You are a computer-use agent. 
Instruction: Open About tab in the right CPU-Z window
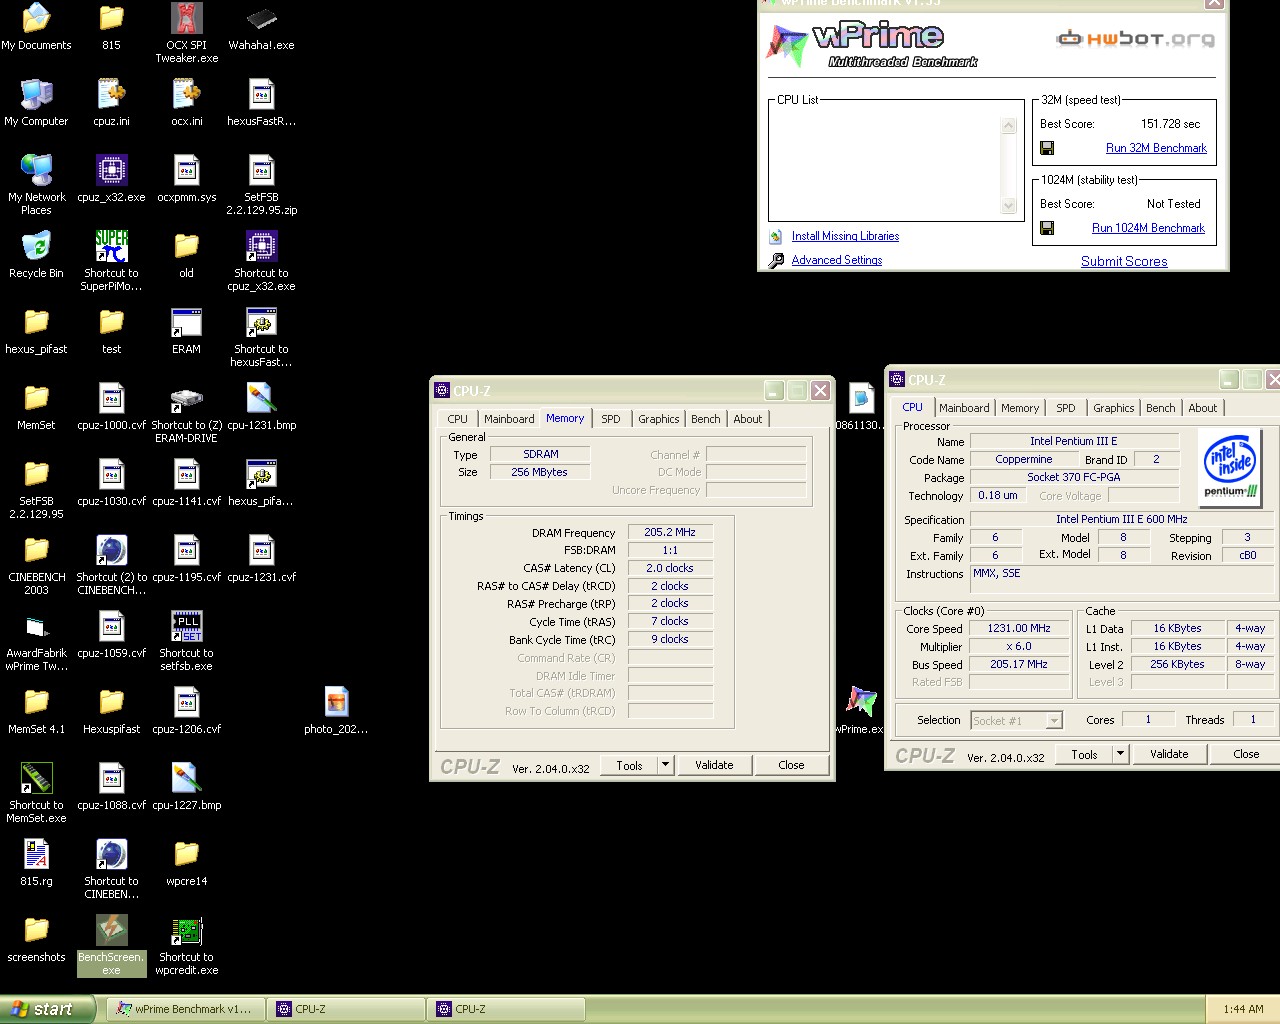1203,408
